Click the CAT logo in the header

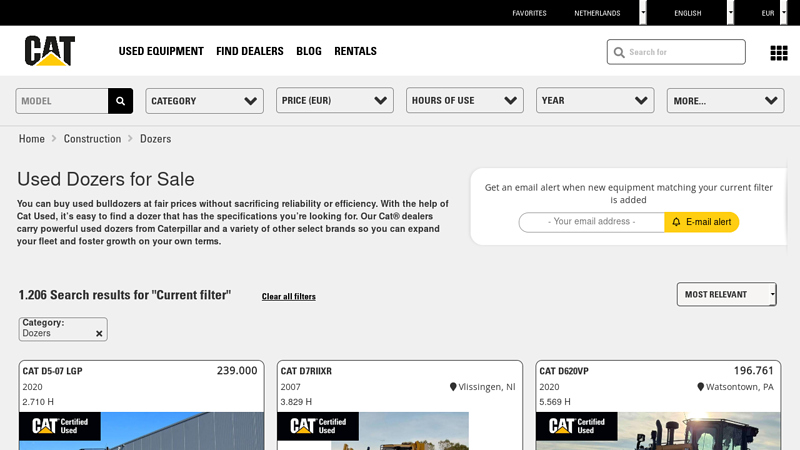(49, 51)
